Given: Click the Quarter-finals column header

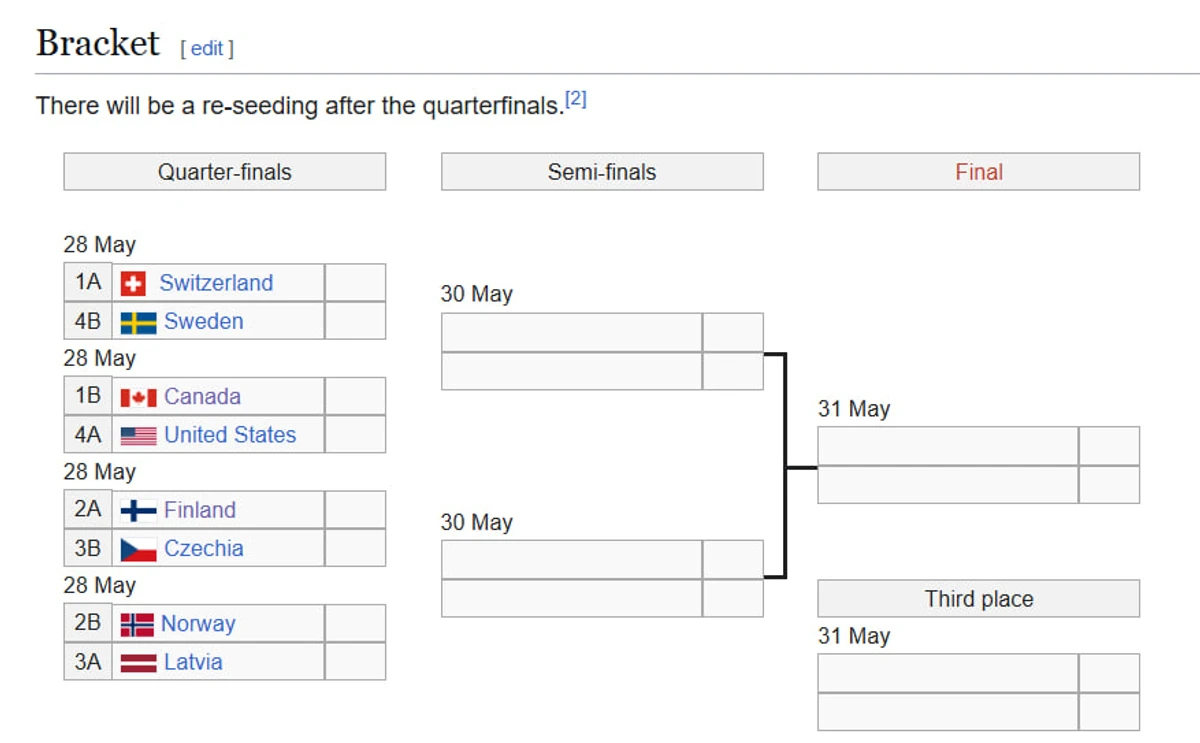Looking at the screenshot, I should pyautogui.click(x=224, y=172).
